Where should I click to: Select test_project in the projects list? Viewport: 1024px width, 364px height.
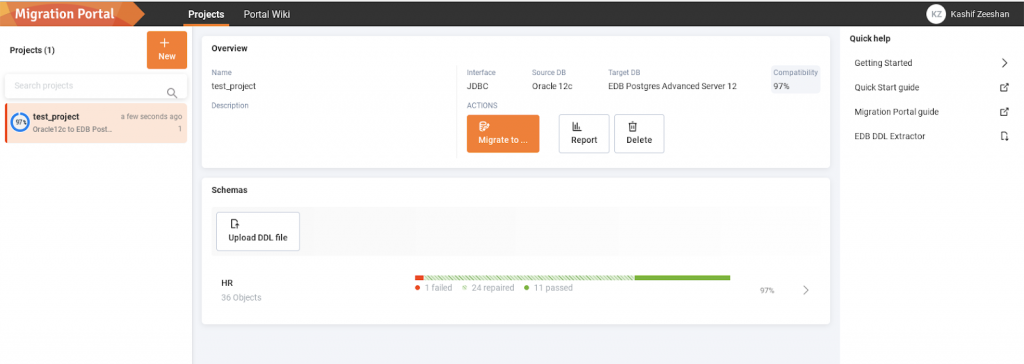pos(96,123)
